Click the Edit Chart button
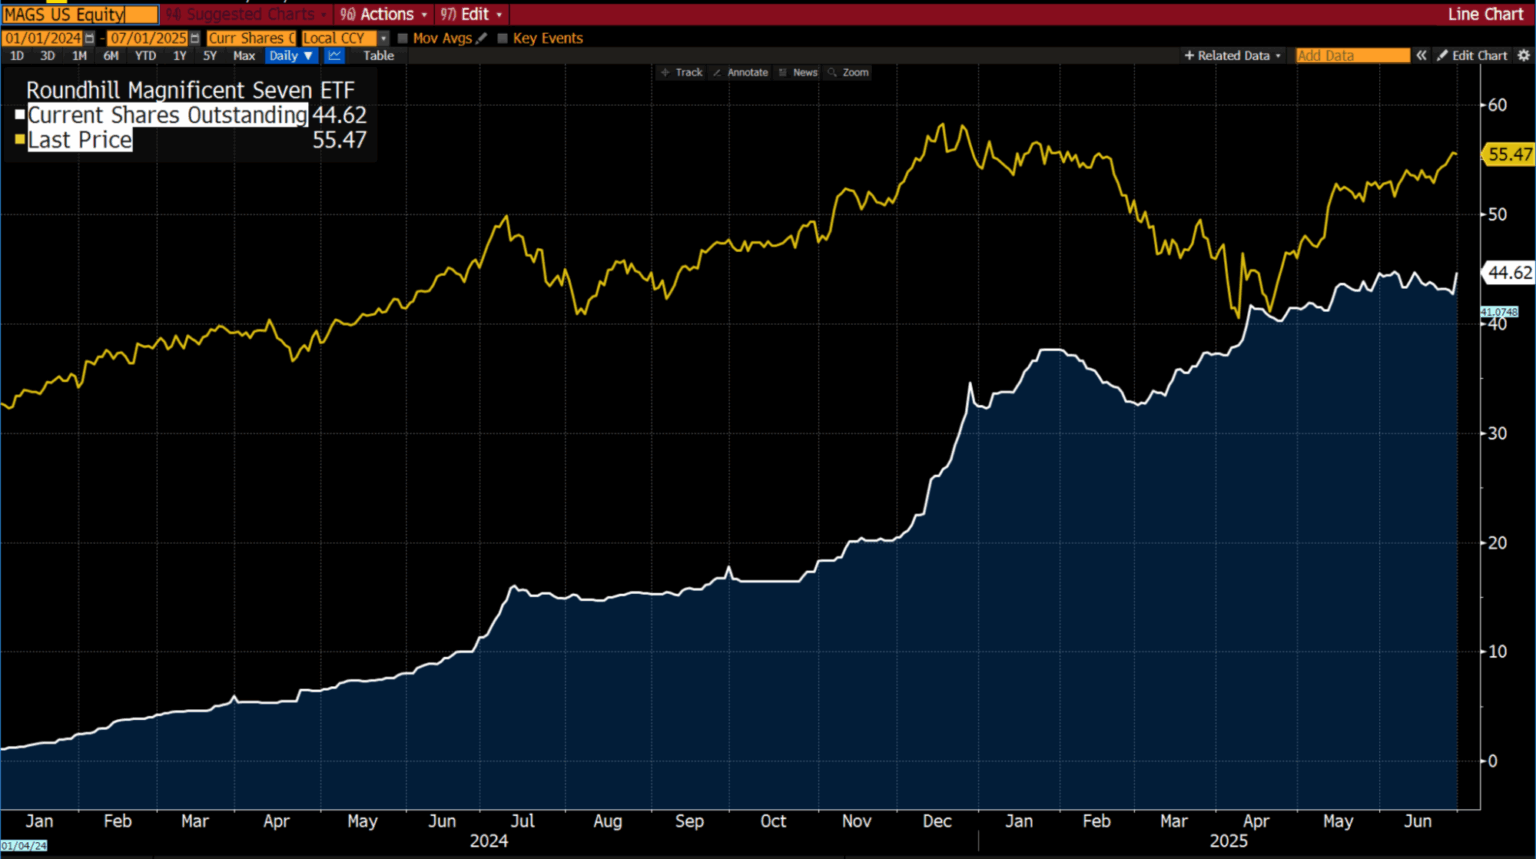The width and height of the screenshot is (1536, 859). 1472,56
